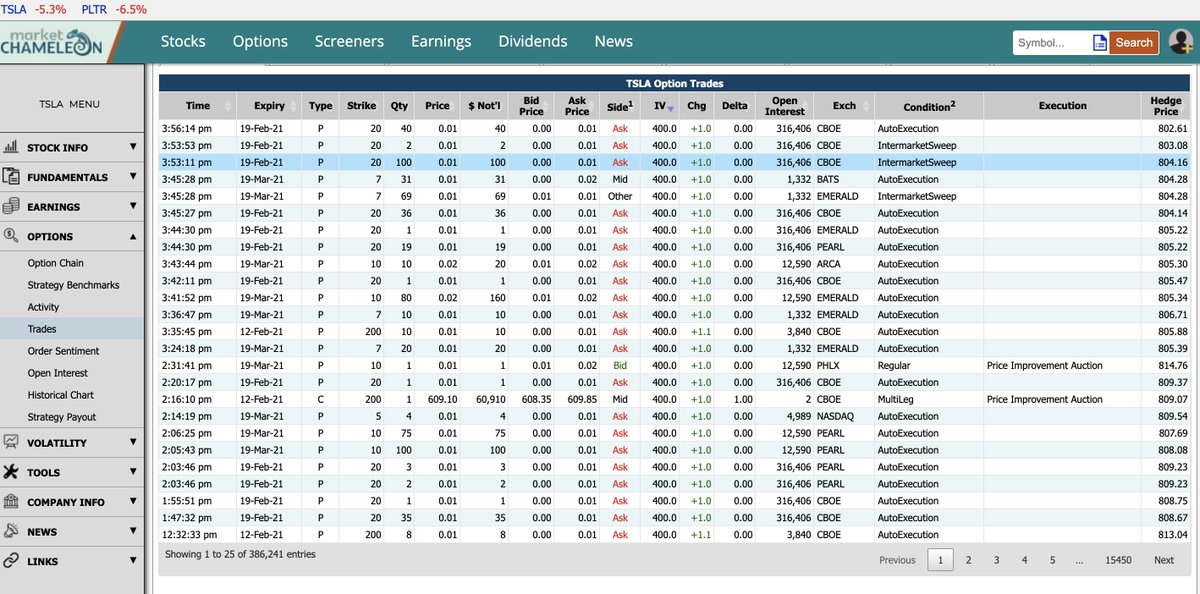The height and width of the screenshot is (594, 1200).
Task: Open the Option Chain link
Action: [56, 263]
